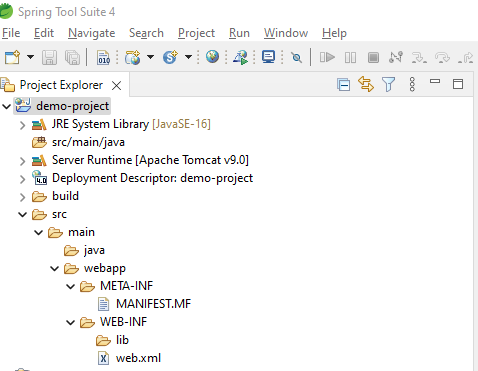Maximize the Project Explorer view

point(458,84)
